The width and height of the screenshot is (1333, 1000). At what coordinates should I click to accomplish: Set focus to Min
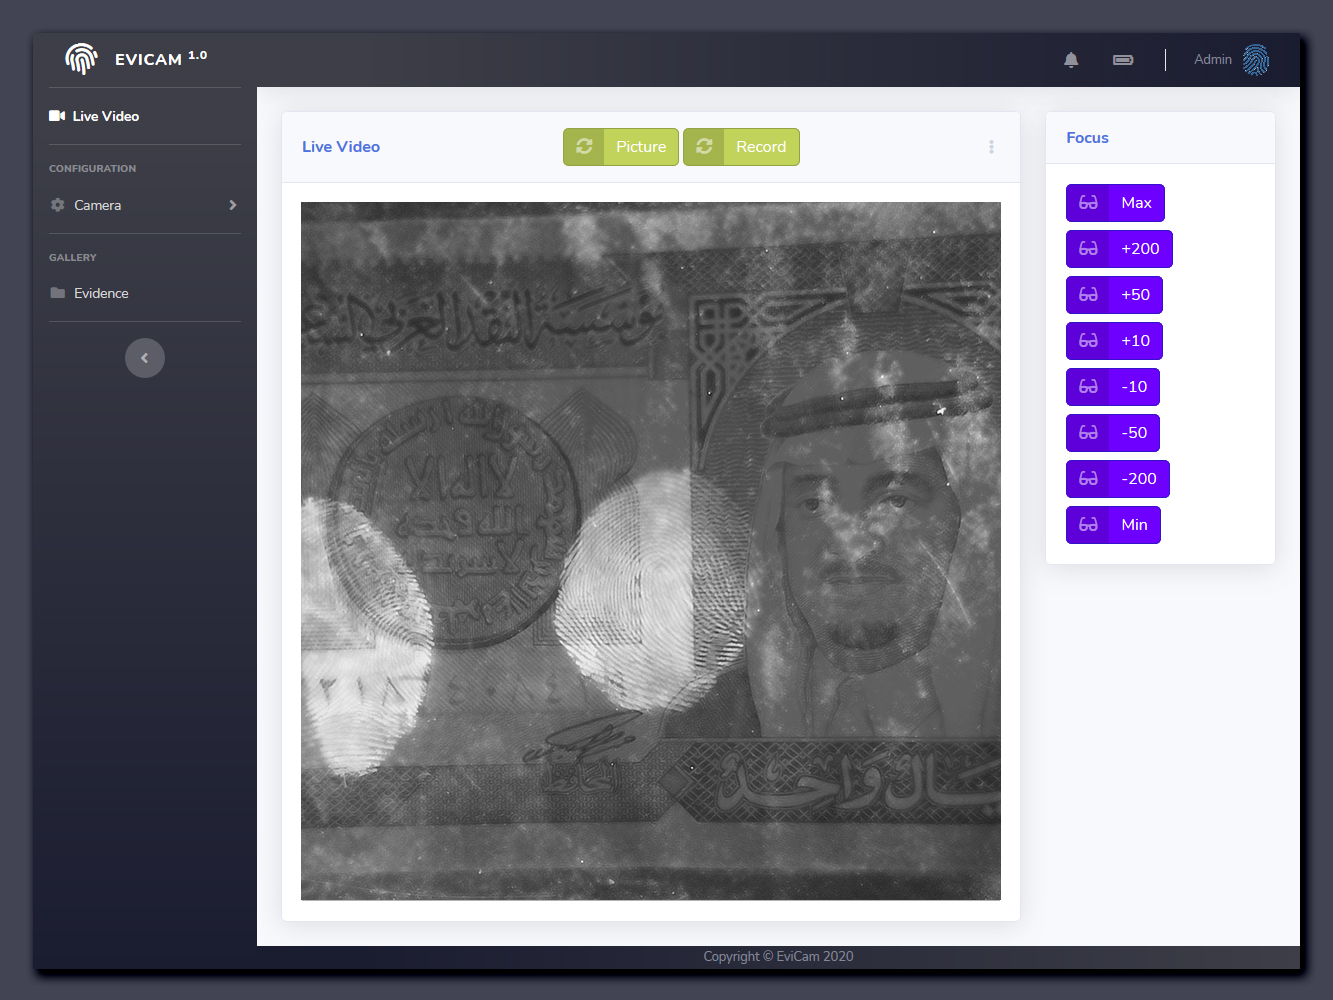coord(1113,525)
